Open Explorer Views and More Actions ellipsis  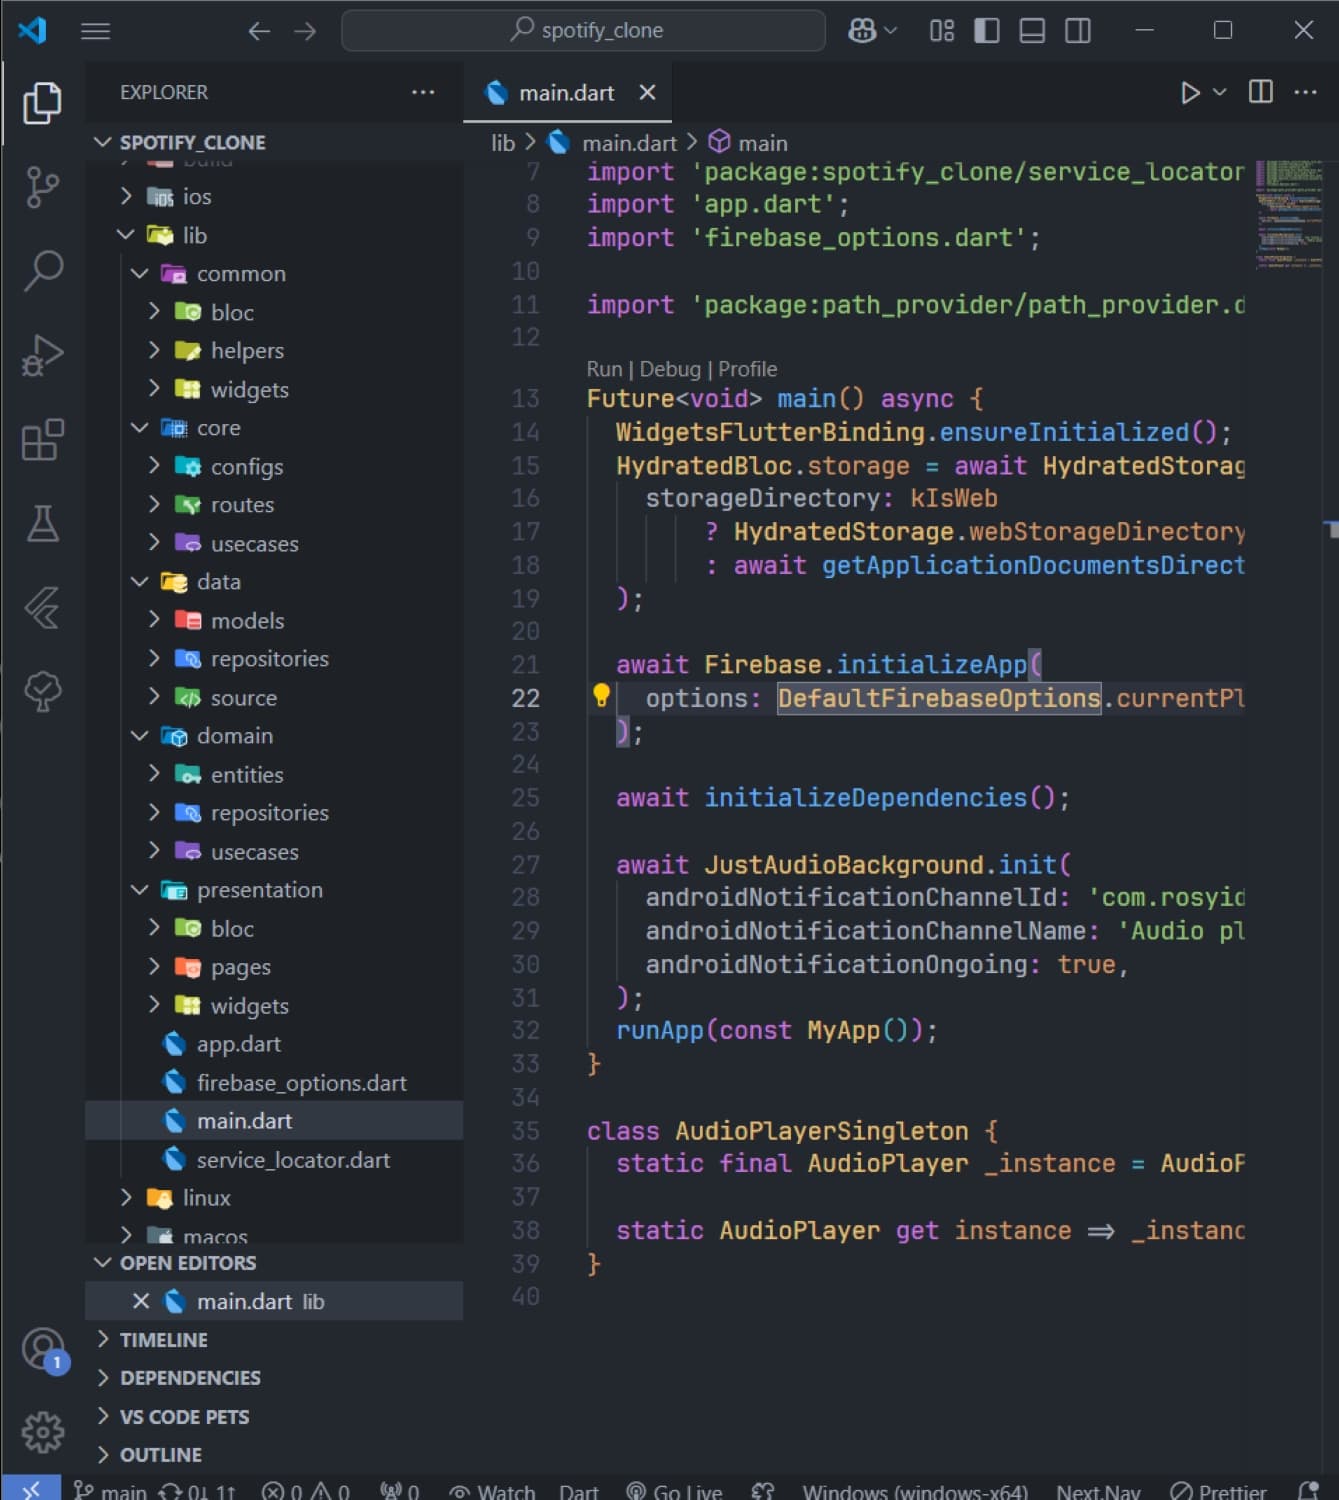coord(423,92)
